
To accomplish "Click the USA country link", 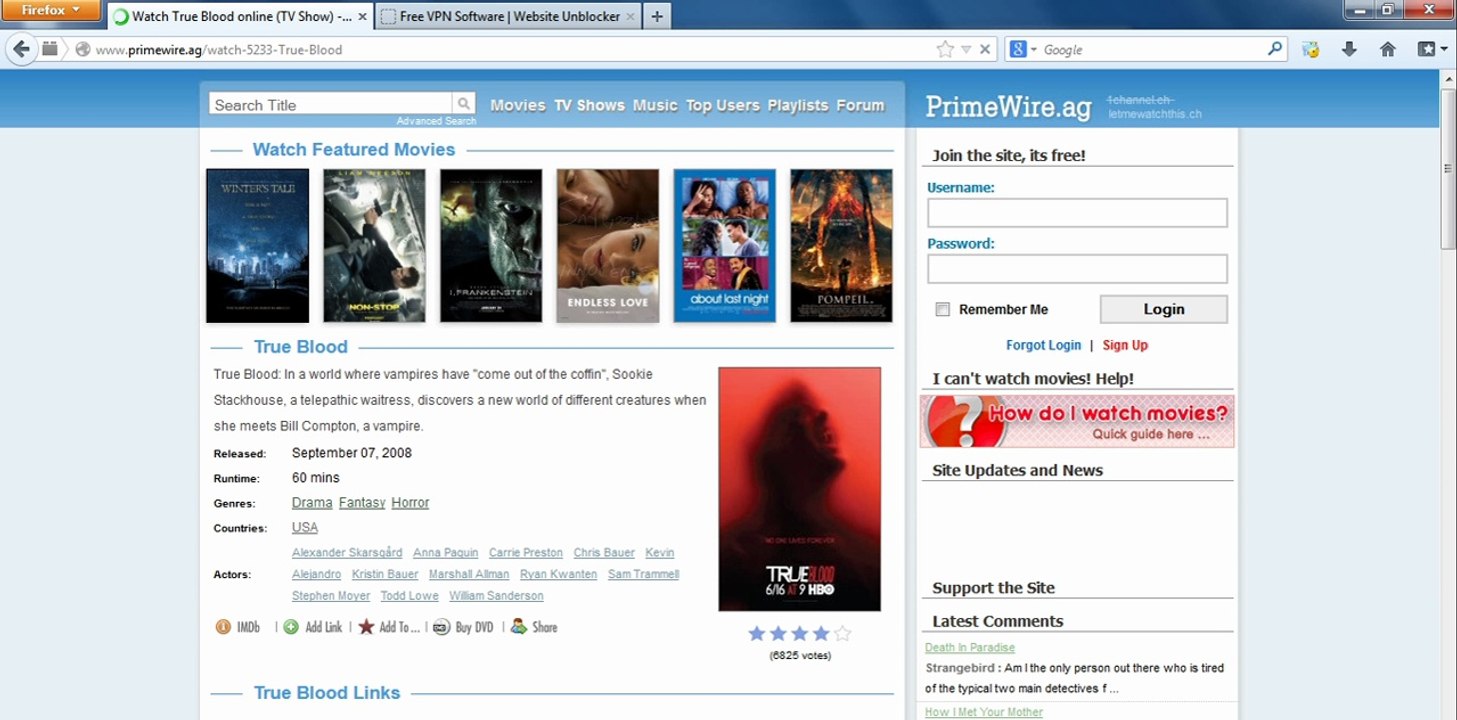I will (305, 527).
